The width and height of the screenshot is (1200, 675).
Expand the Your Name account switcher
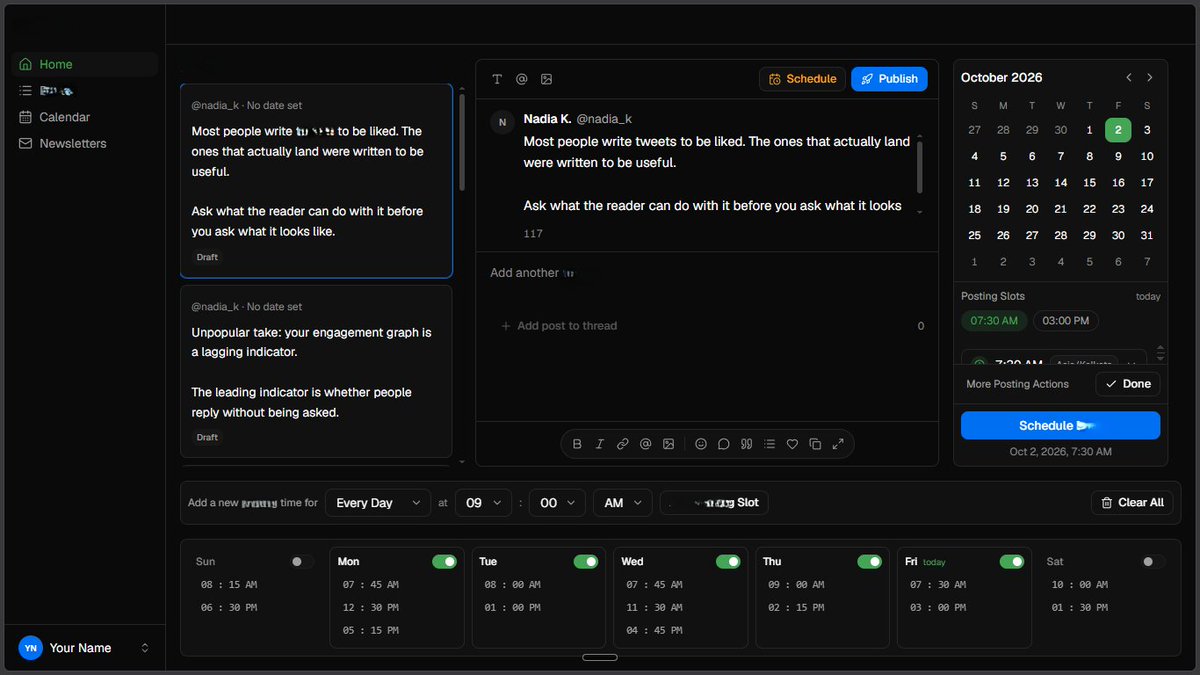(x=84, y=648)
